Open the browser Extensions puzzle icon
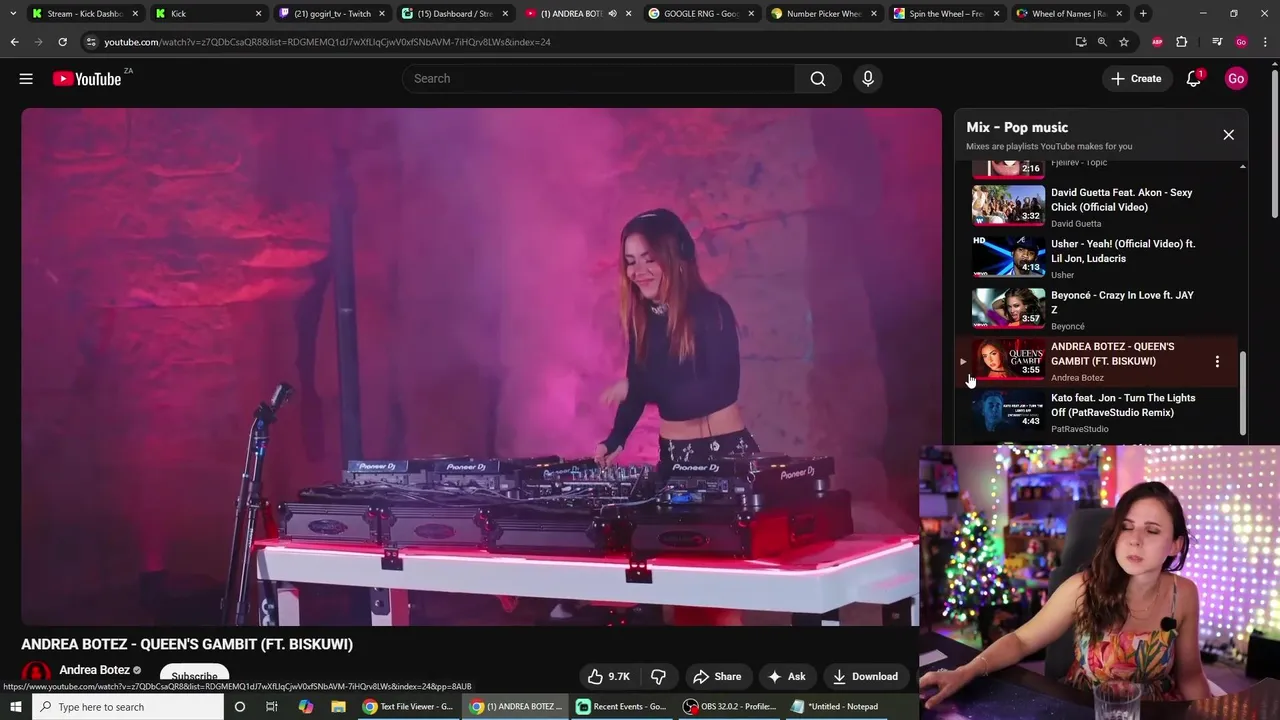1280x720 pixels. click(1181, 42)
